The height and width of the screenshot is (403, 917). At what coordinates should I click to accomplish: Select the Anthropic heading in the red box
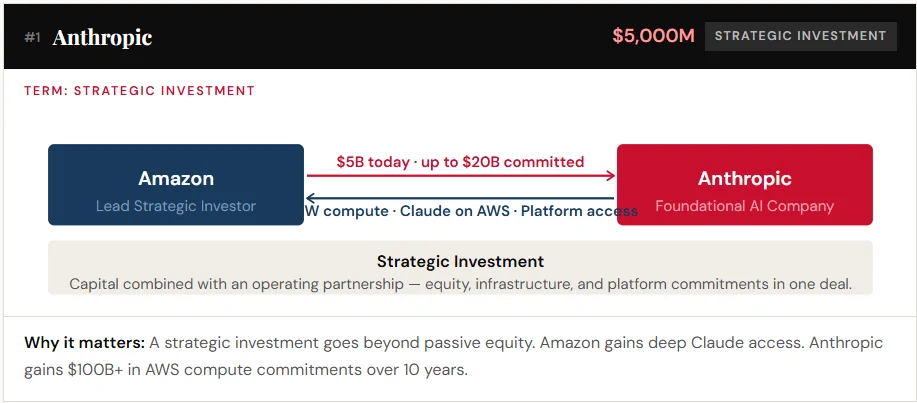[744, 179]
